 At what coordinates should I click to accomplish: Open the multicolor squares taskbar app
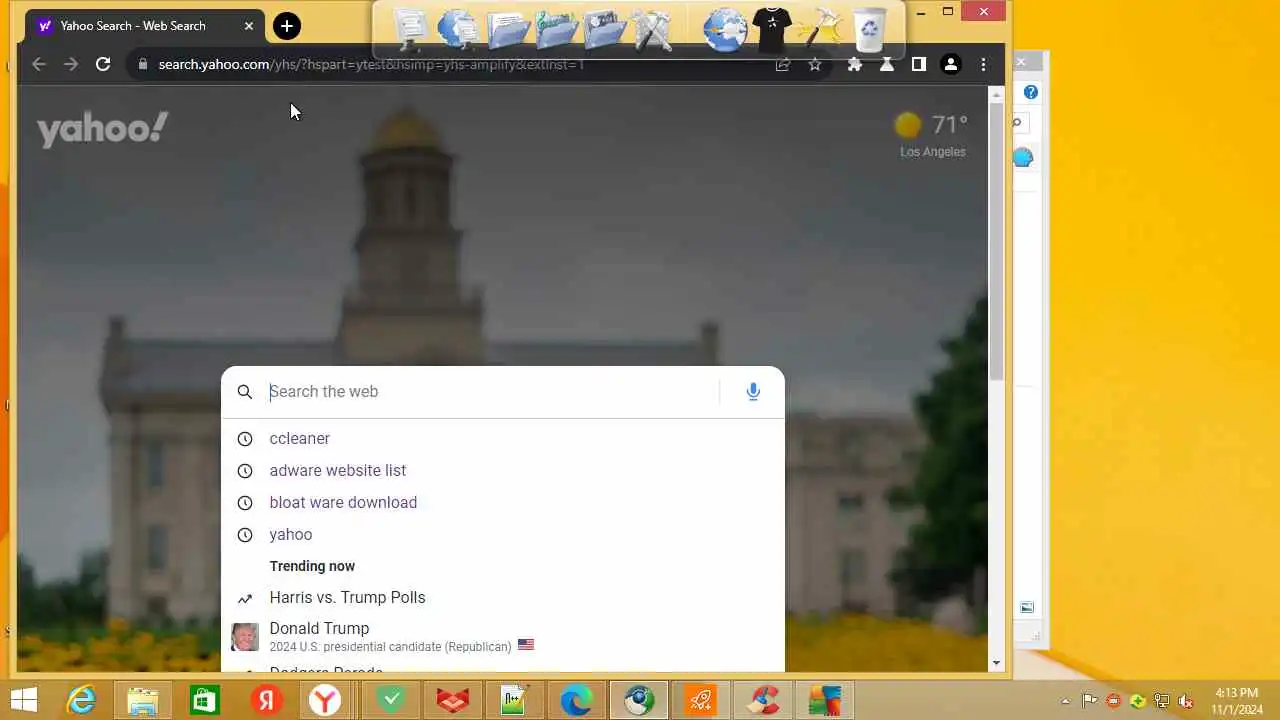coord(825,700)
